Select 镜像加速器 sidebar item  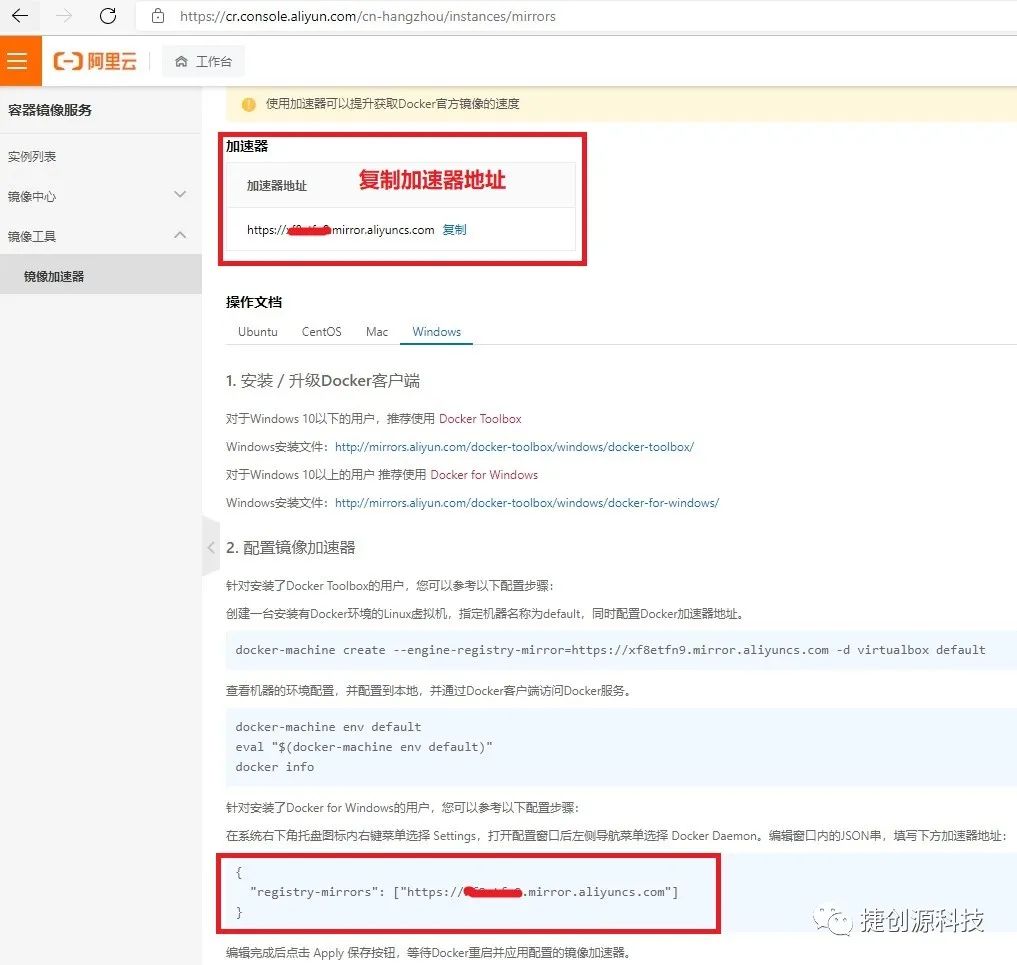pos(101,276)
